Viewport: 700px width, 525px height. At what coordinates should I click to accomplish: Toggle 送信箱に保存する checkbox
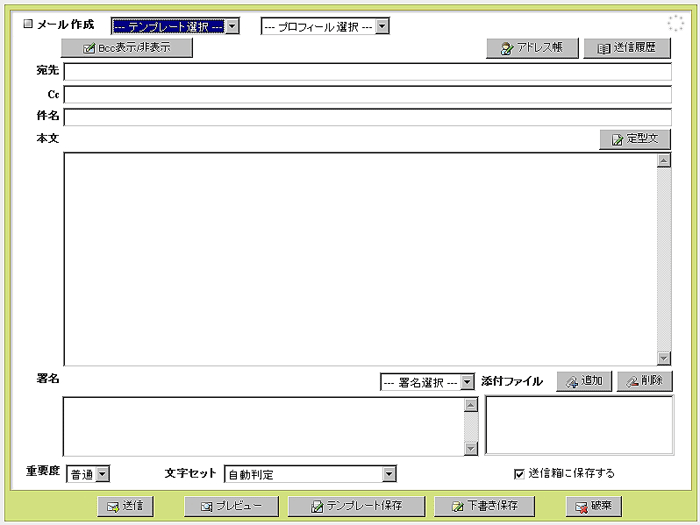coord(519,474)
